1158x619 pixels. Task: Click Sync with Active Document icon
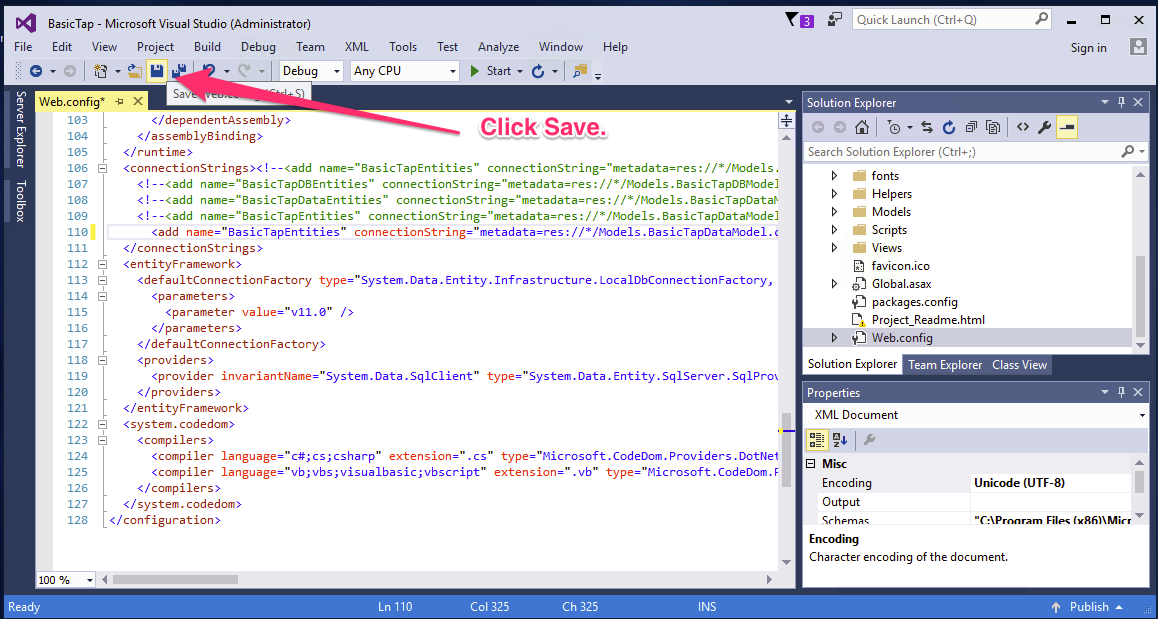[927, 127]
